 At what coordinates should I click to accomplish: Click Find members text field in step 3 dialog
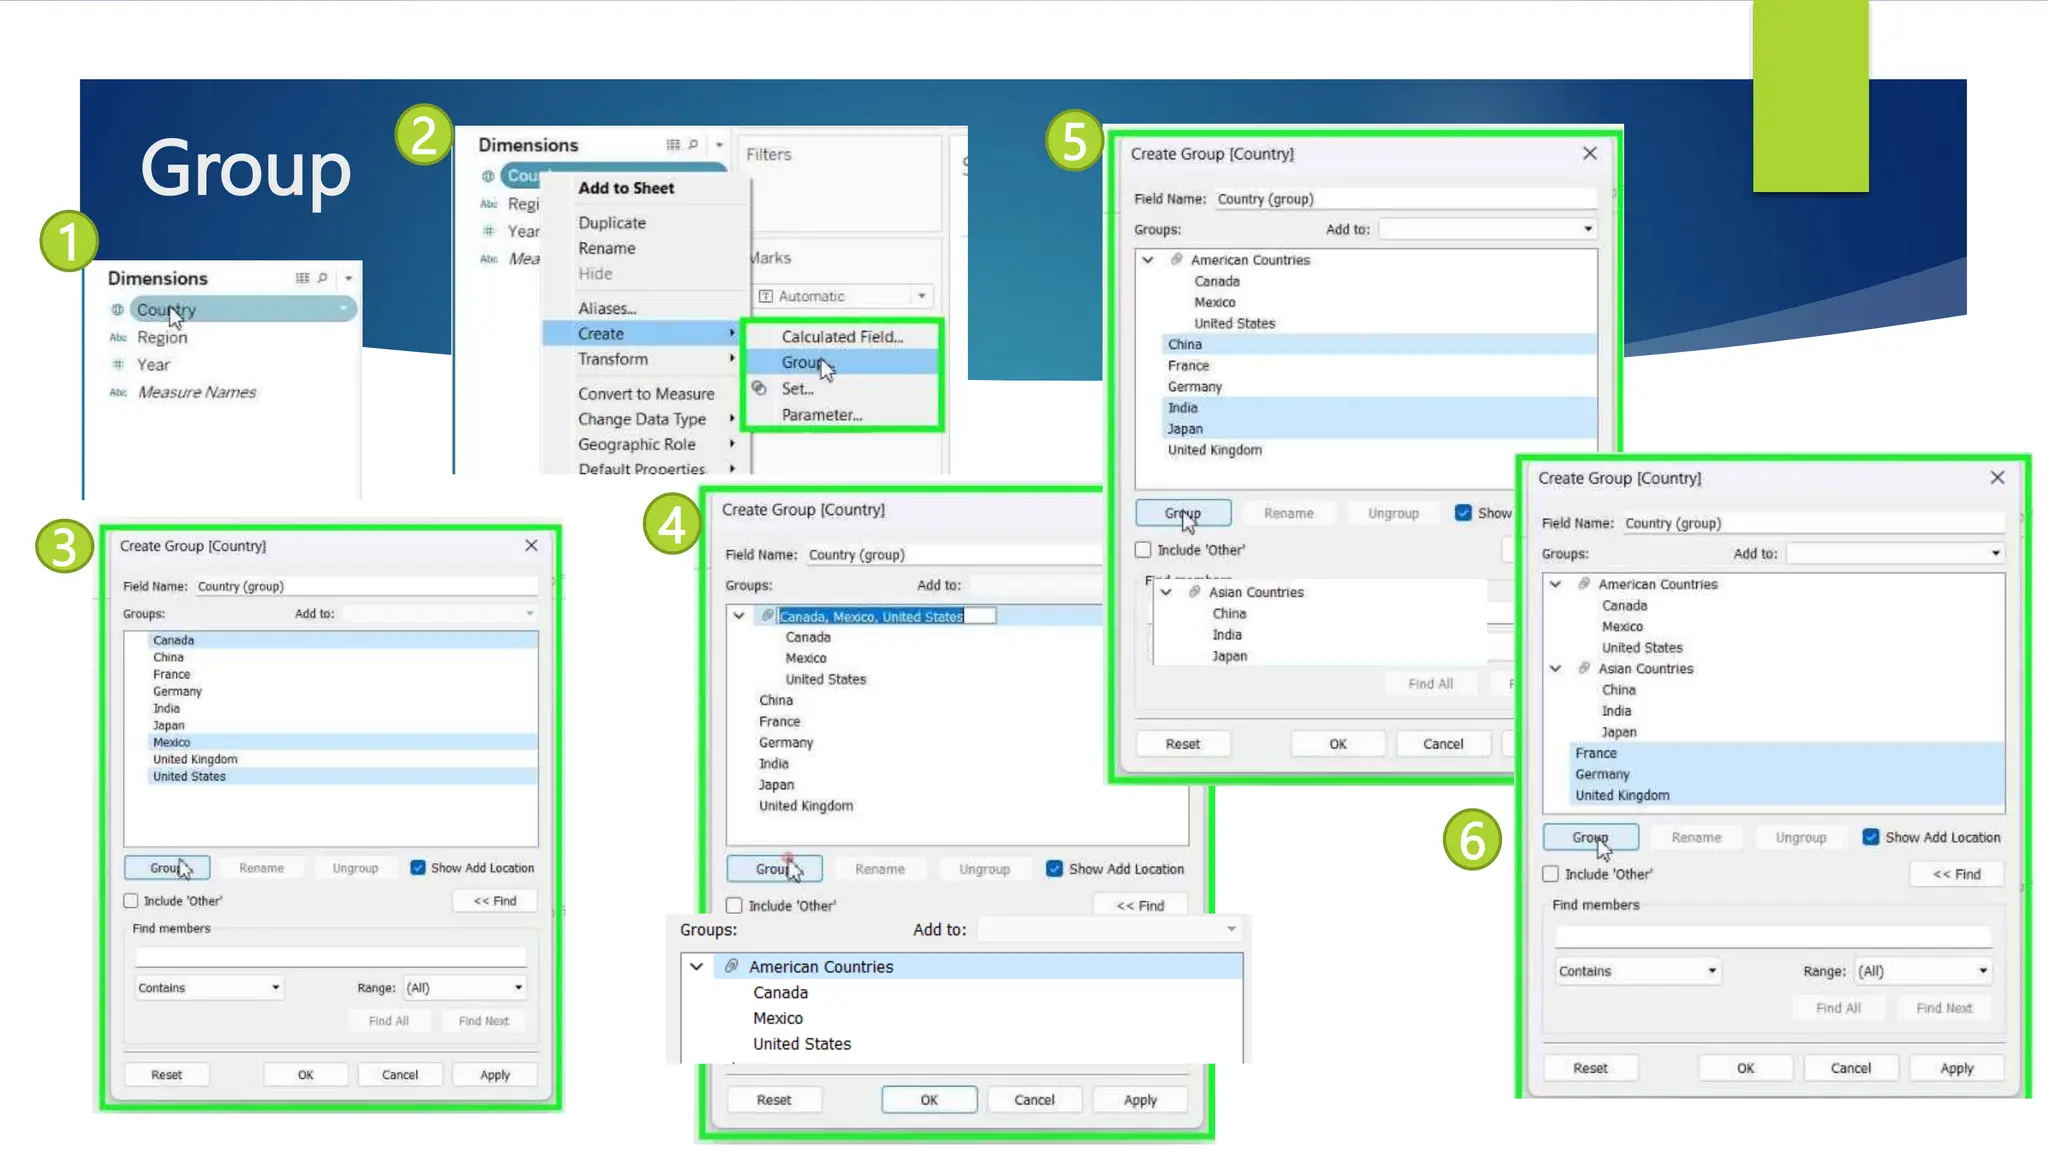330,957
